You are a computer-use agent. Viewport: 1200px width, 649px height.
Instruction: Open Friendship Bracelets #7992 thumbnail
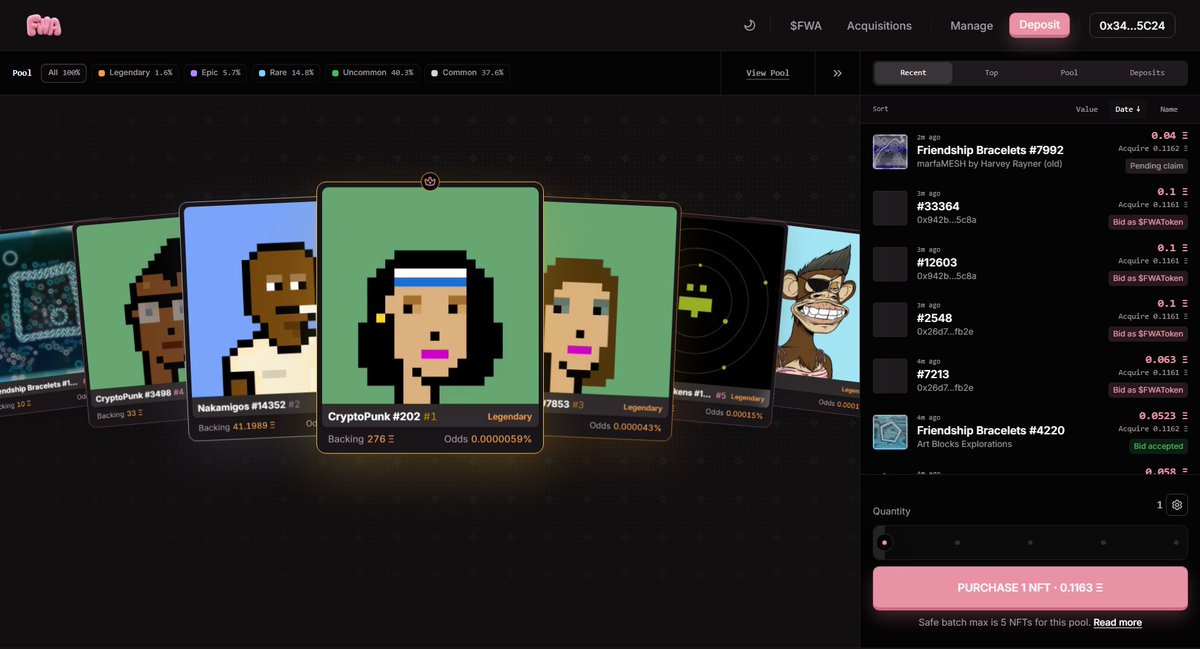pos(890,152)
